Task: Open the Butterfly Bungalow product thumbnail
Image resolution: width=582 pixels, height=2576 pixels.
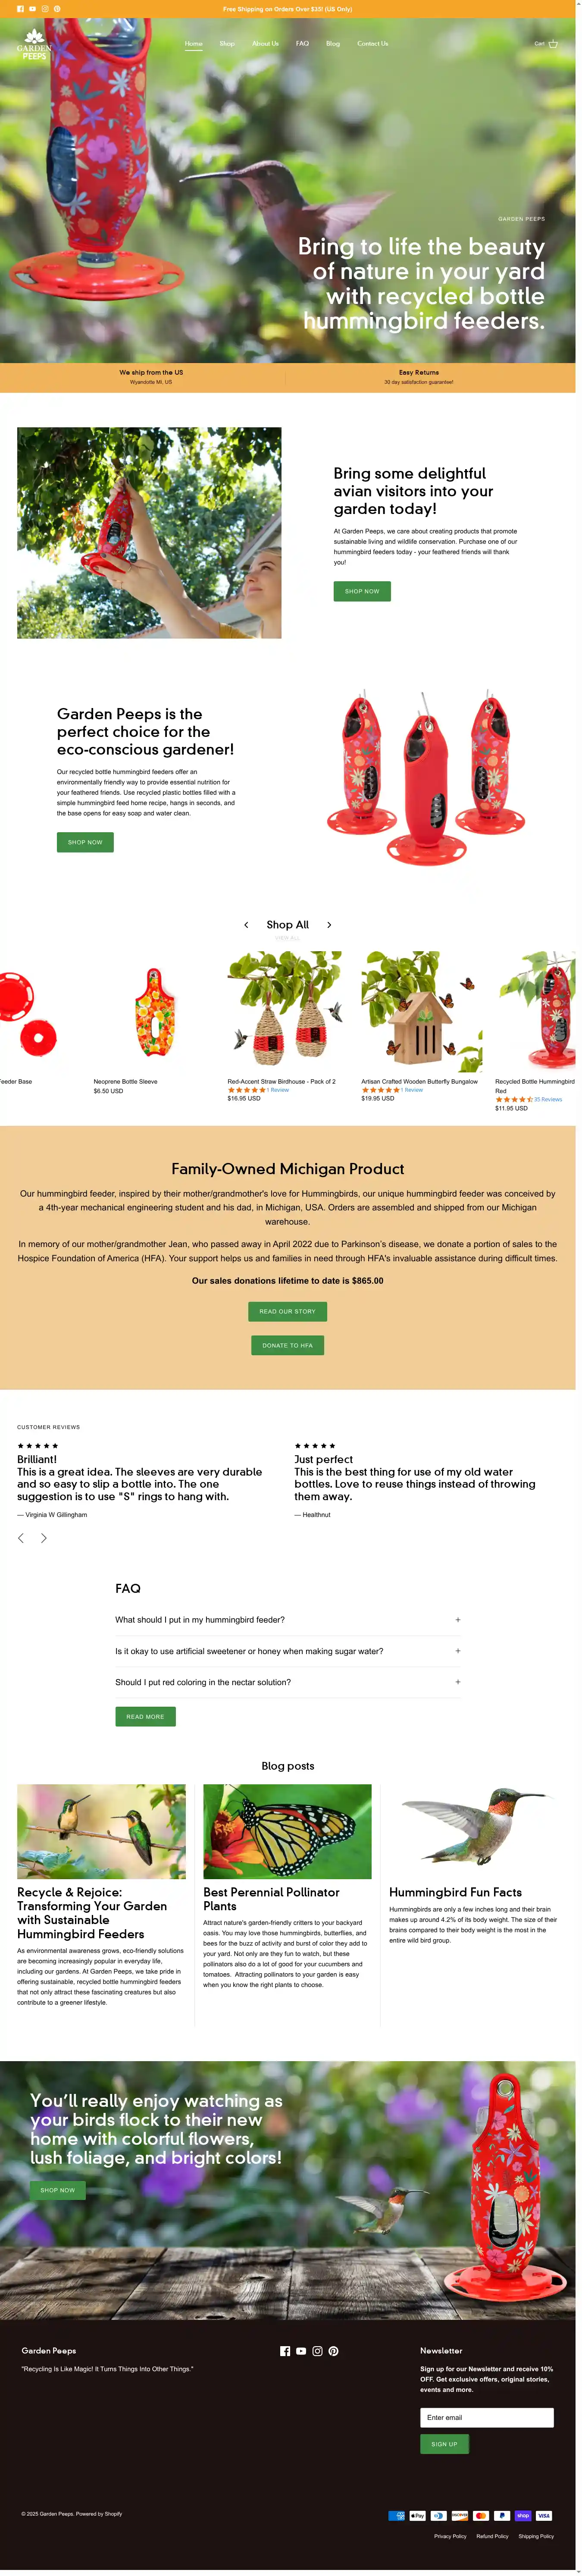Action: coord(422,1011)
